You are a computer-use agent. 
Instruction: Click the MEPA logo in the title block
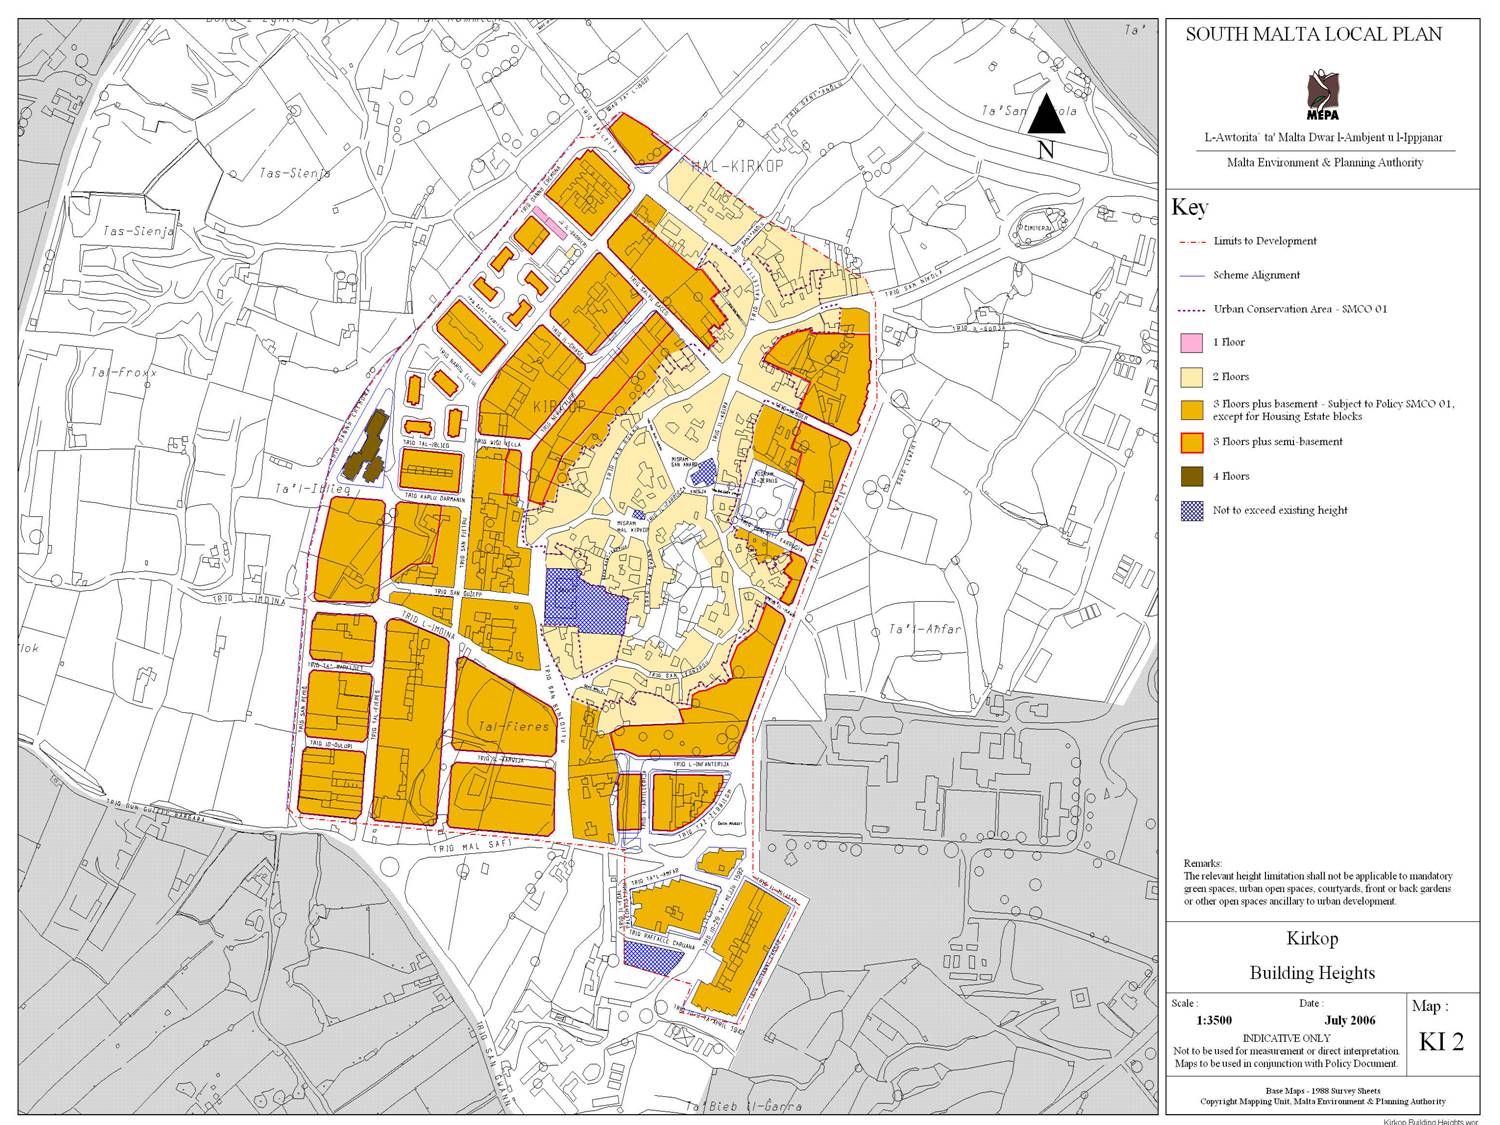pyautogui.click(x=1321, y=94)
